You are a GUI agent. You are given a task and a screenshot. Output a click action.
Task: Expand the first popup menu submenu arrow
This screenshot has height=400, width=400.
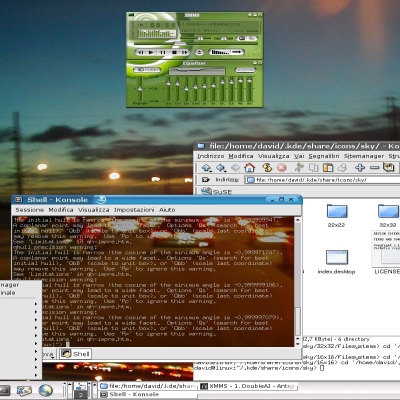tap(36, 304)
